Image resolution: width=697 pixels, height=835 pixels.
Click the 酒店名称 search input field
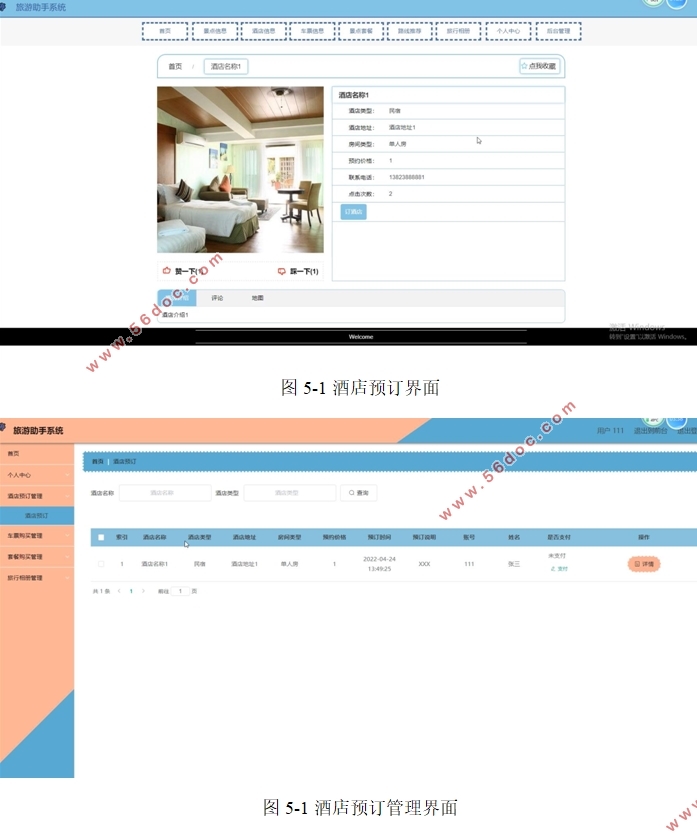(x=164, y=493)
